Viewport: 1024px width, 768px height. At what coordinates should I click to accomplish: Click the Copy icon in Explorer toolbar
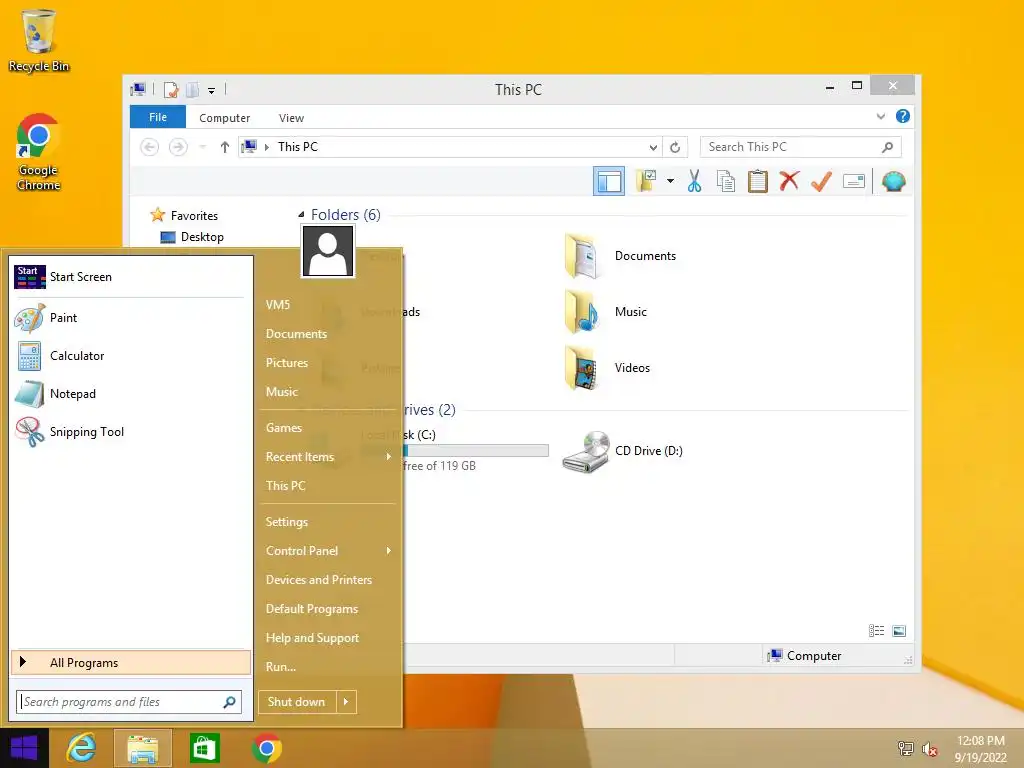click(726, 181)
